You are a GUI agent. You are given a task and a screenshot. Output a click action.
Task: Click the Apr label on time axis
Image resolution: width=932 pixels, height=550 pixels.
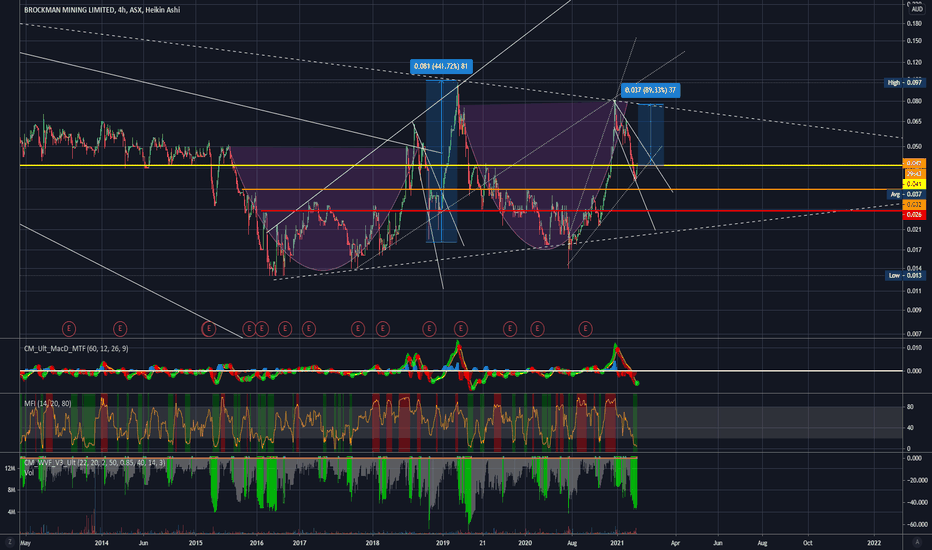(x=675, y=543)
